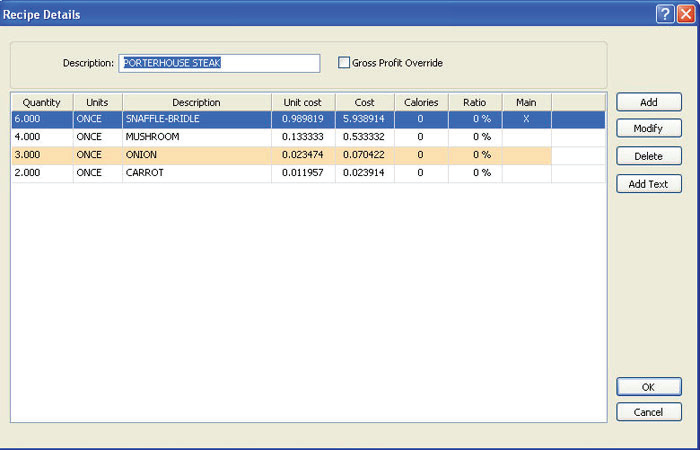Click the Calories column header

tap(421, 102)
